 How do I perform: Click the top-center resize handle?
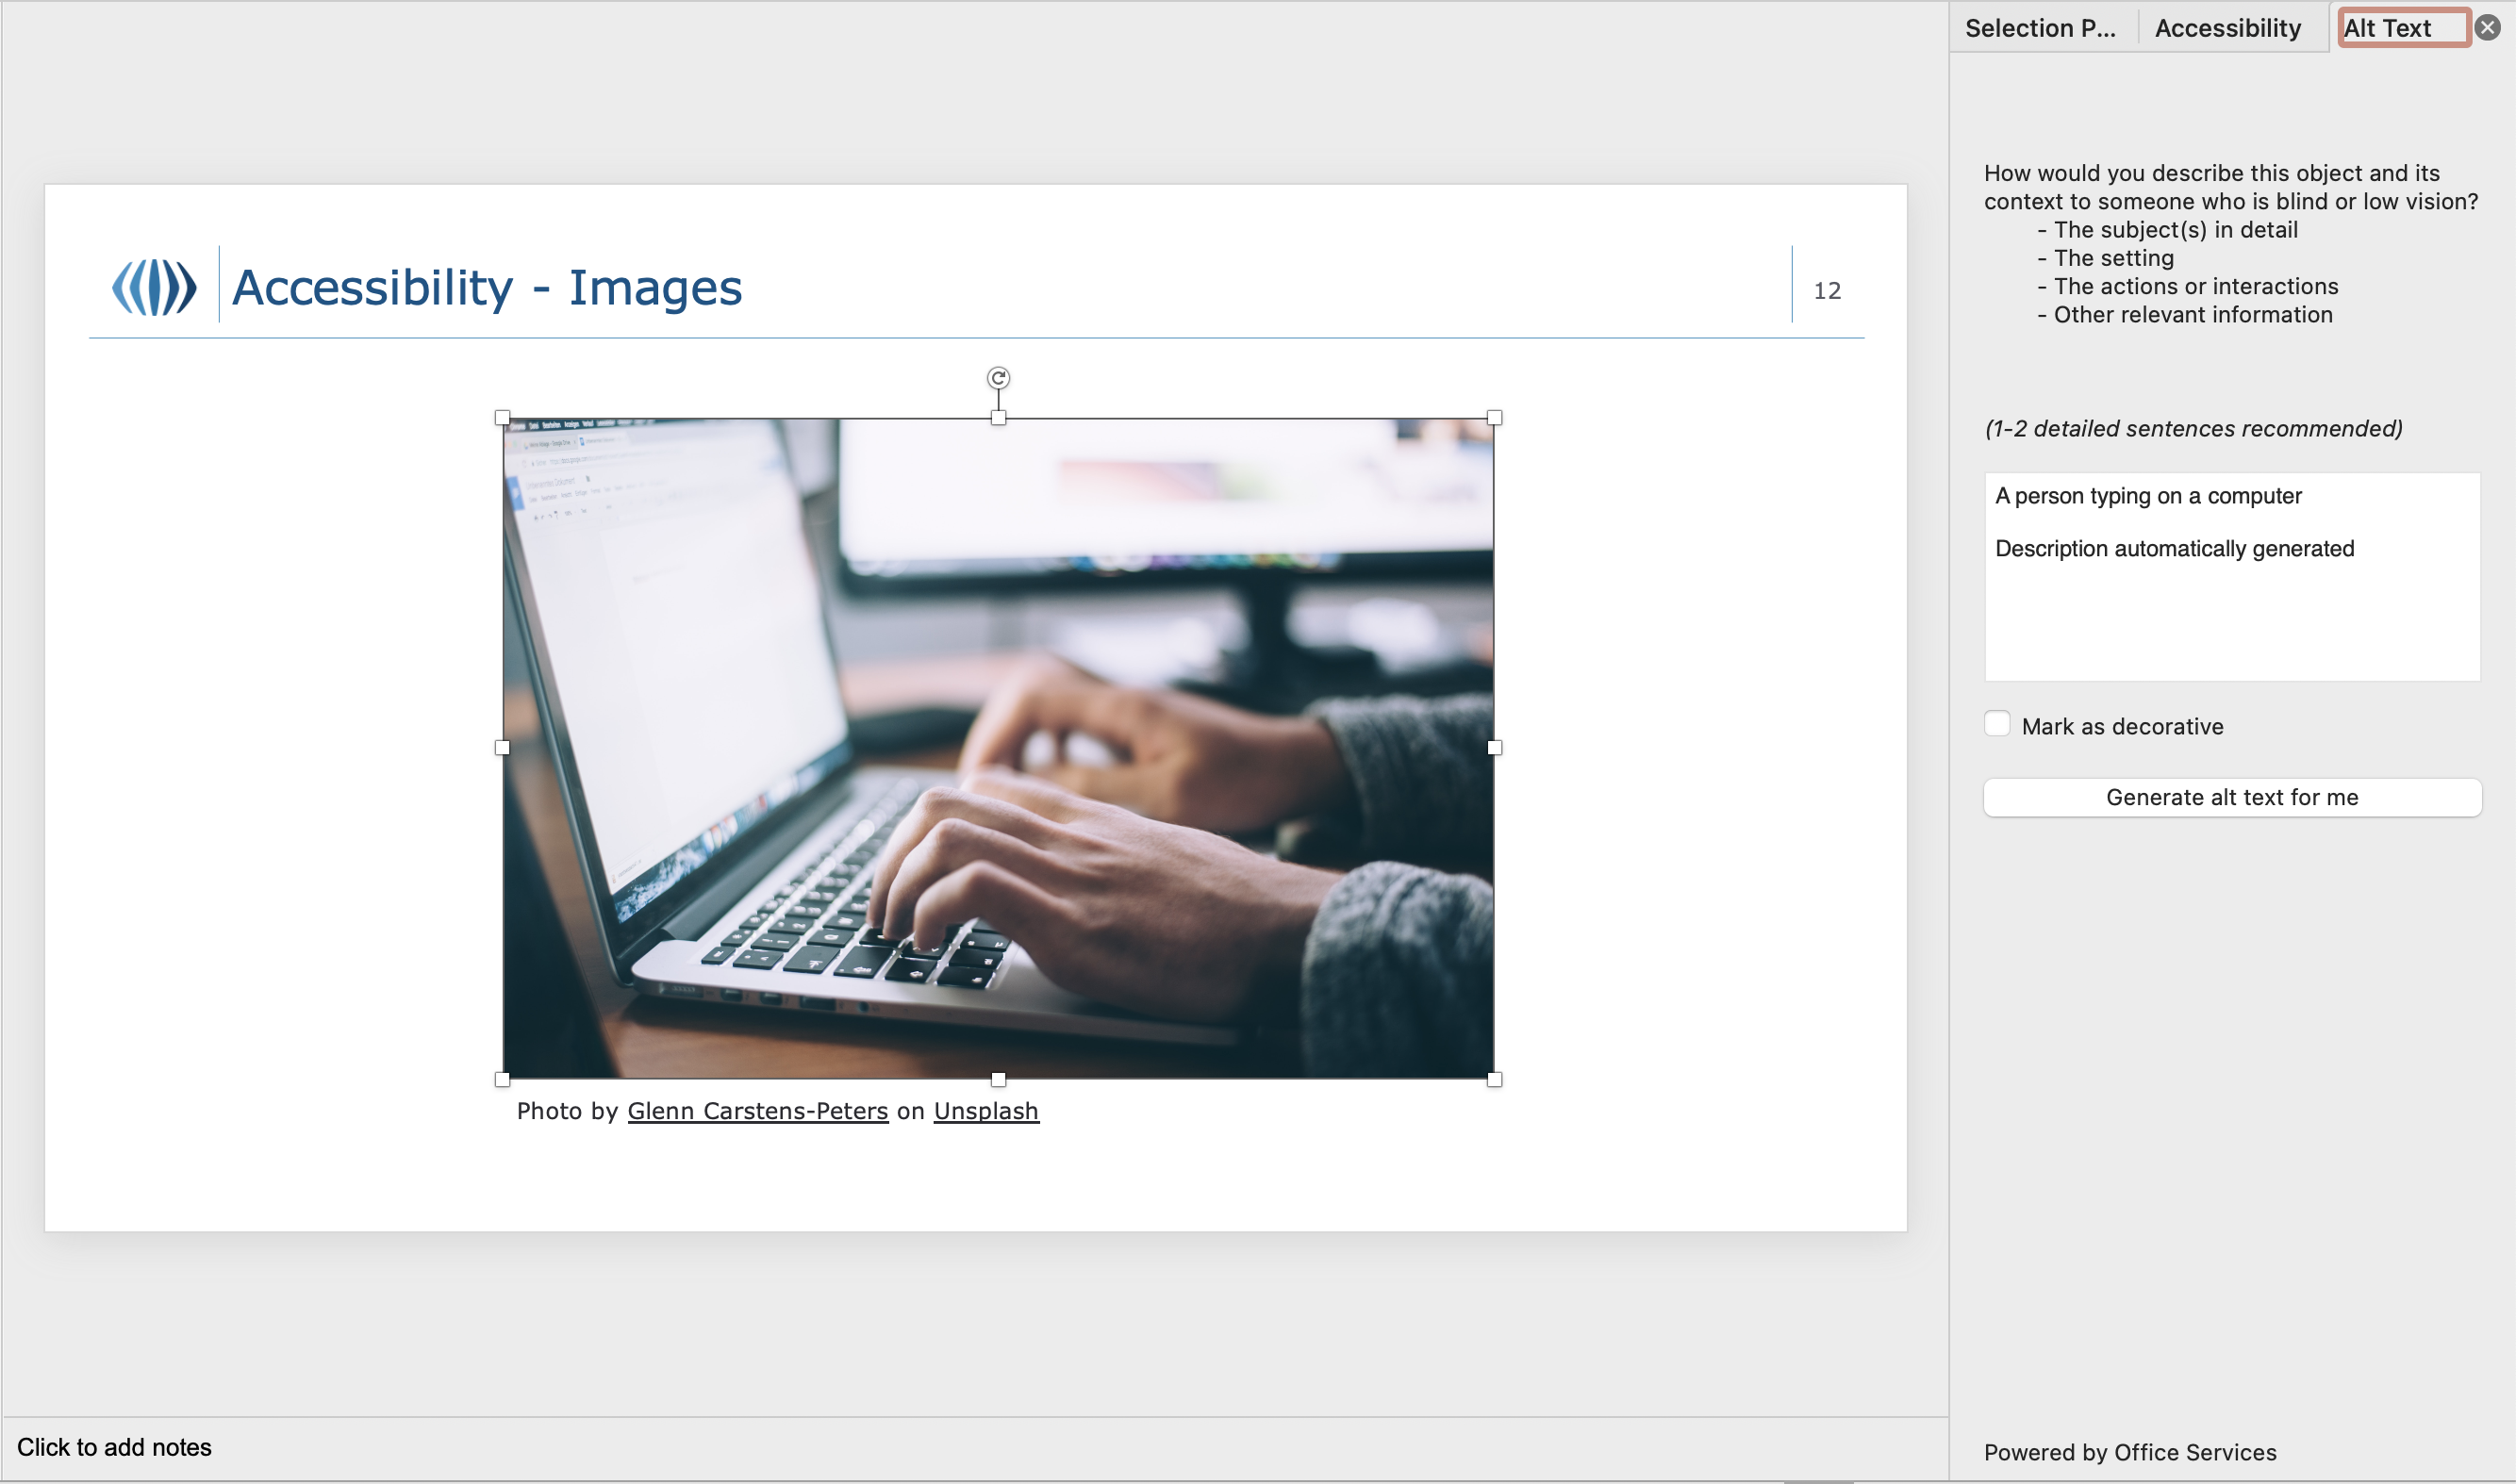click(999, 417)
